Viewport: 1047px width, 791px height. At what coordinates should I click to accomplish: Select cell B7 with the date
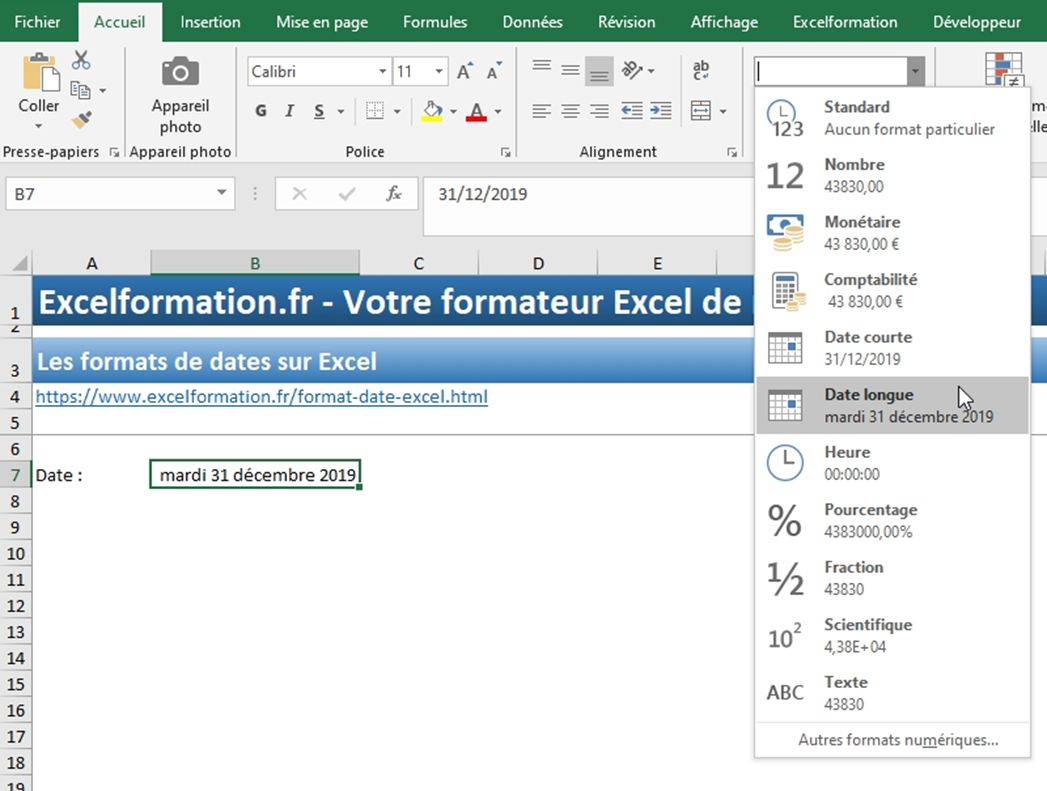(x=255, y=475)
